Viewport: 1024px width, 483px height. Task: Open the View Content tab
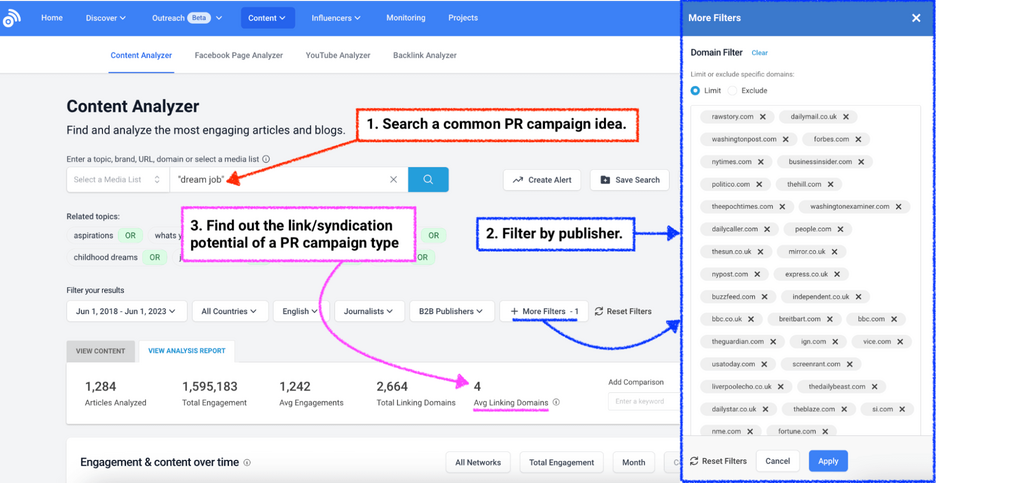tap(100, 351)
